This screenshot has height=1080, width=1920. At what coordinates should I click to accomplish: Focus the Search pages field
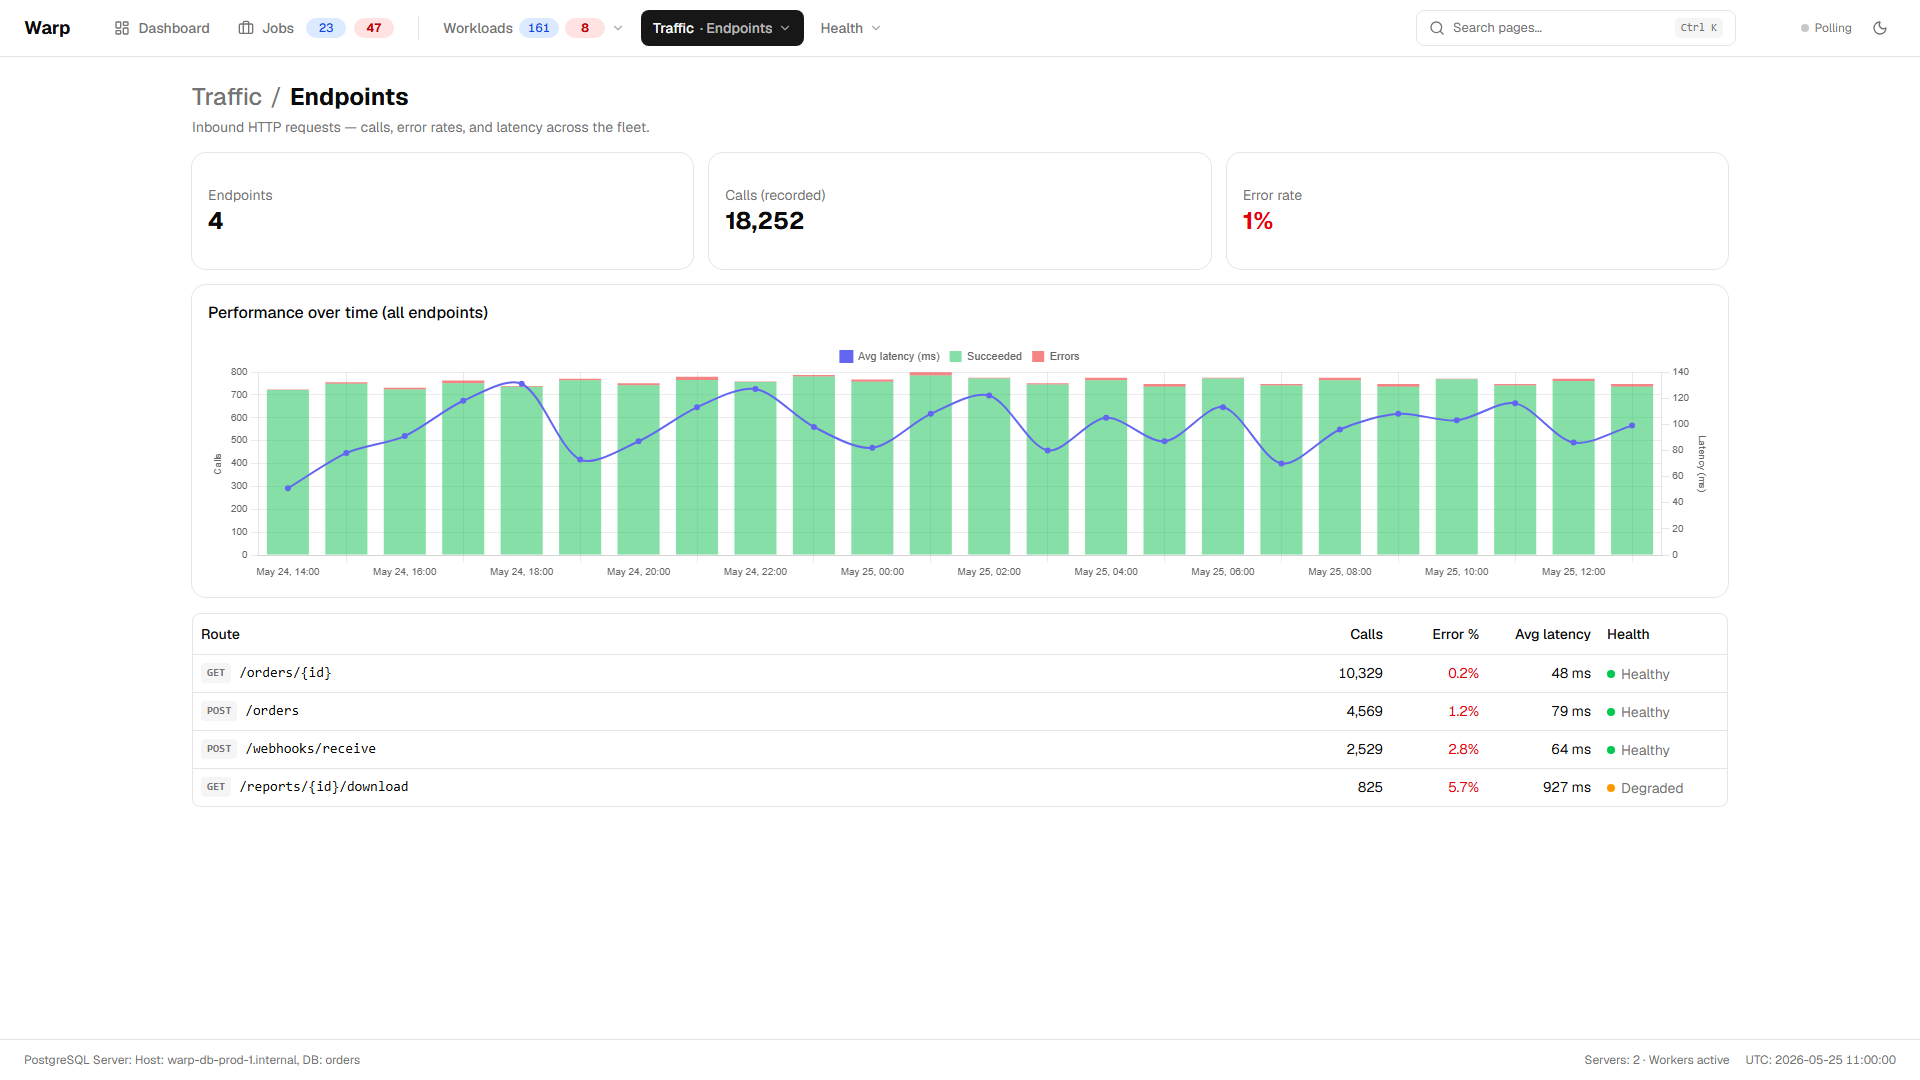(1575, 28)
